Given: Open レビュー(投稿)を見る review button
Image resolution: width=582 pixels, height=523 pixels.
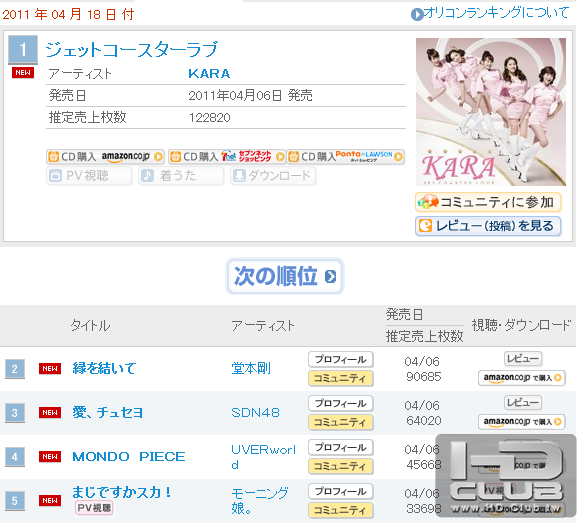Looking at the screenshot, I should point(488,226).
